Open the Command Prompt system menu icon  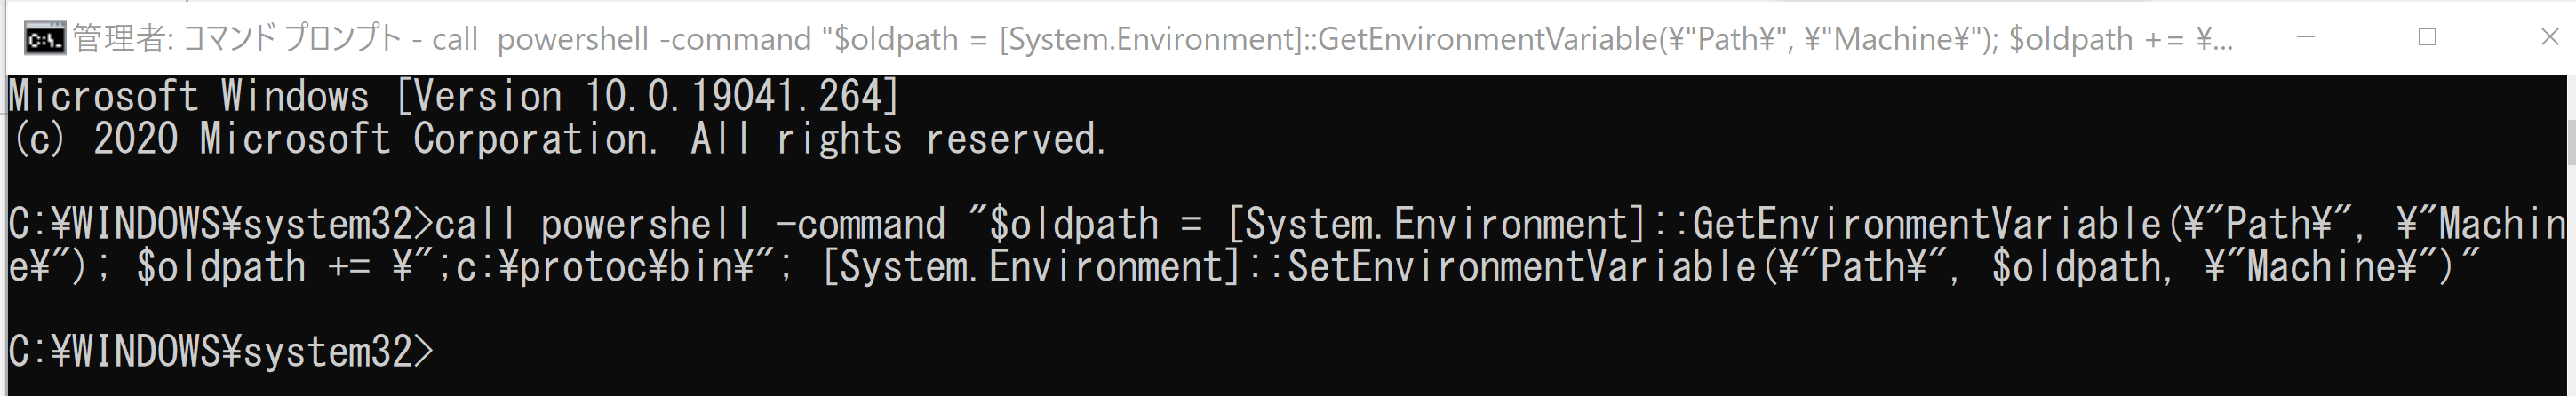[44, 39]
